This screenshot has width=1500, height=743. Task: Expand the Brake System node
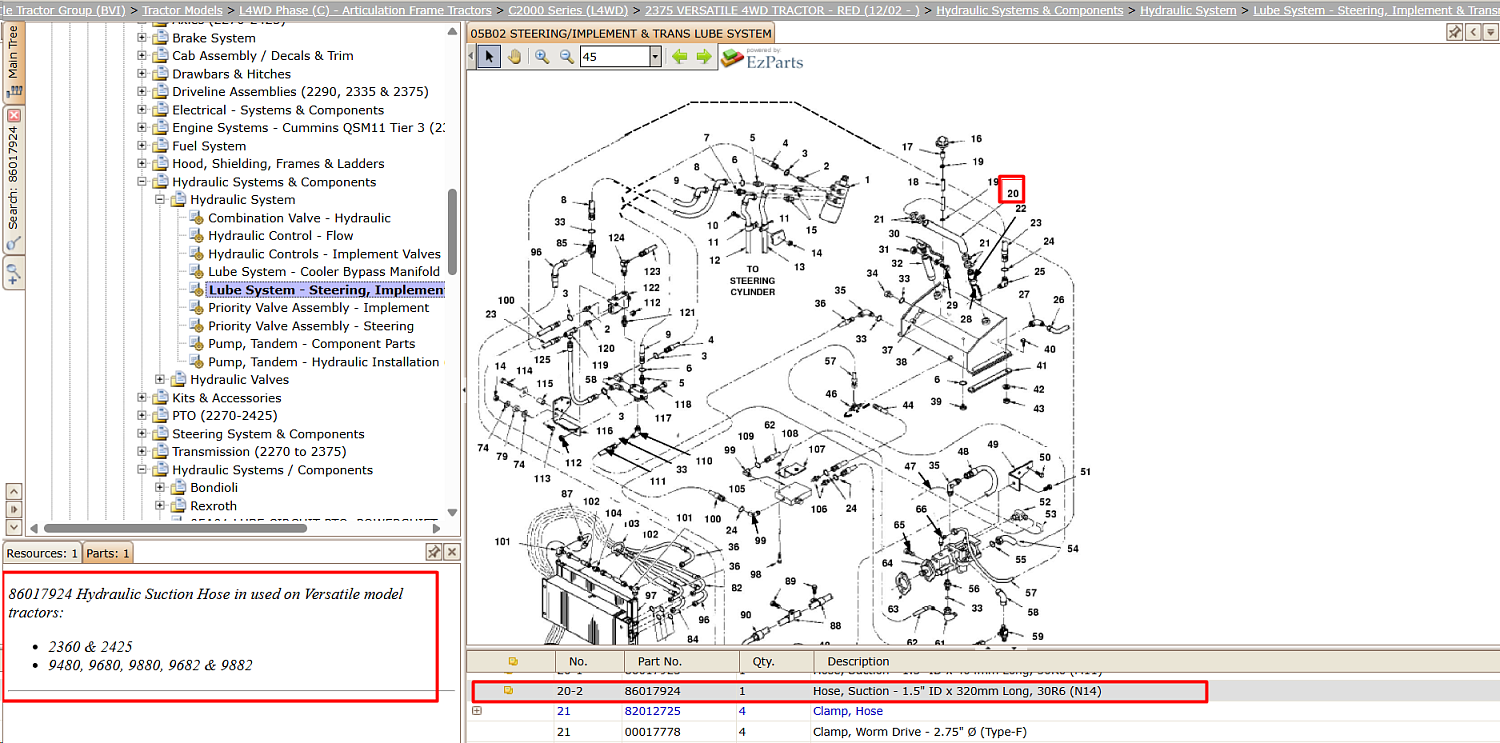coord(142,38)
